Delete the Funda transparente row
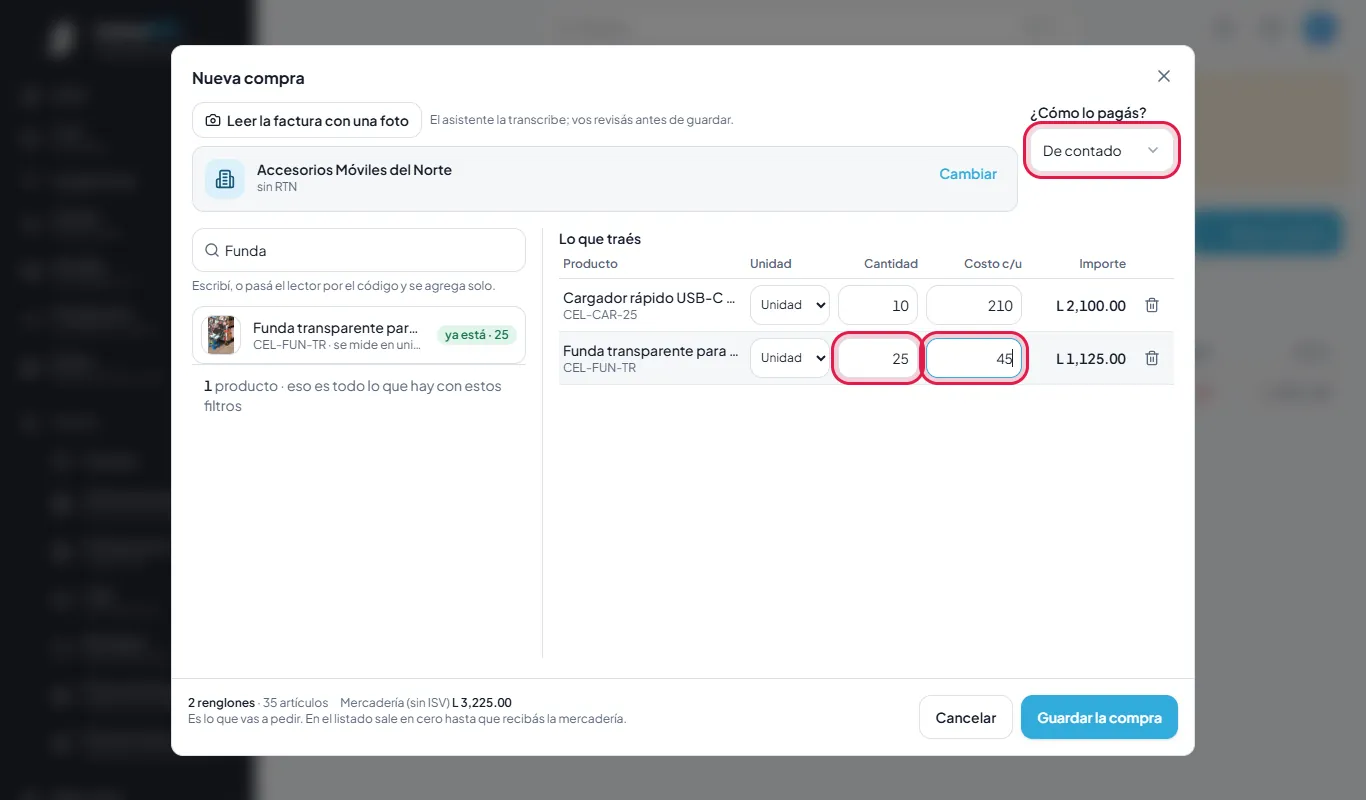1366x800 pixels. (1152, 358)
